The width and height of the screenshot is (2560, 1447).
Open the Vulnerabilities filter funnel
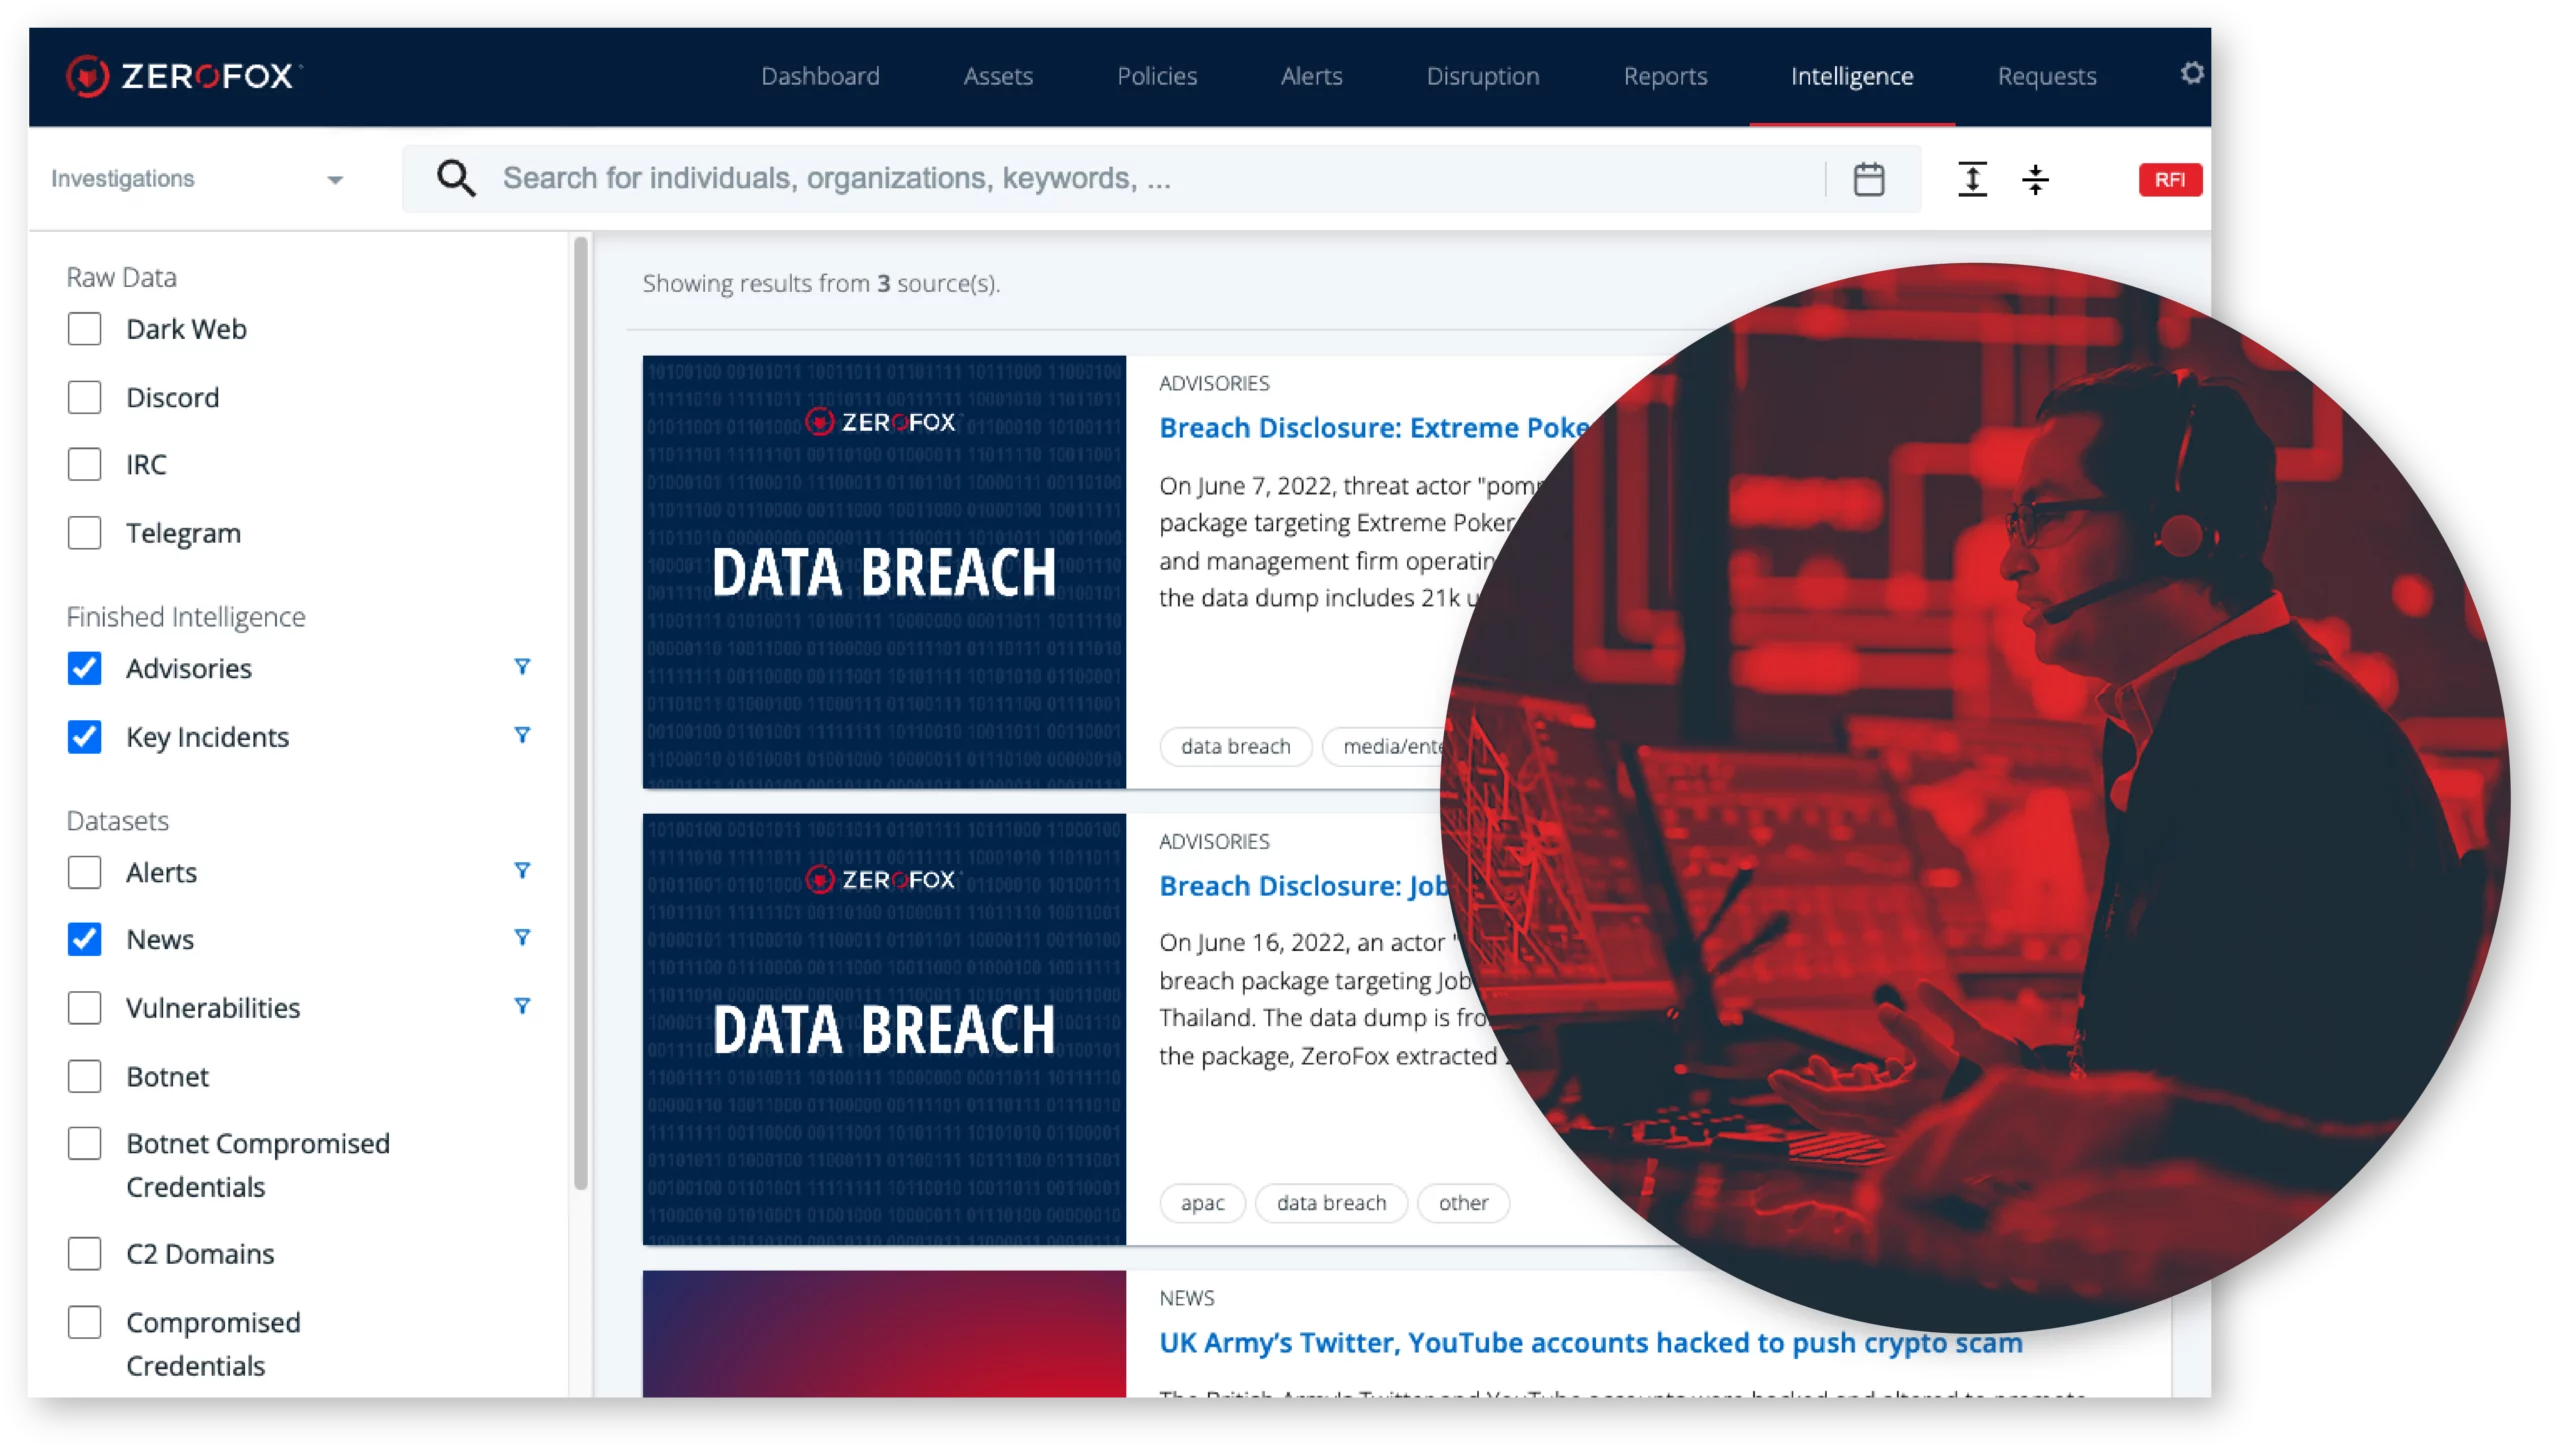[x=522, y=1006]
